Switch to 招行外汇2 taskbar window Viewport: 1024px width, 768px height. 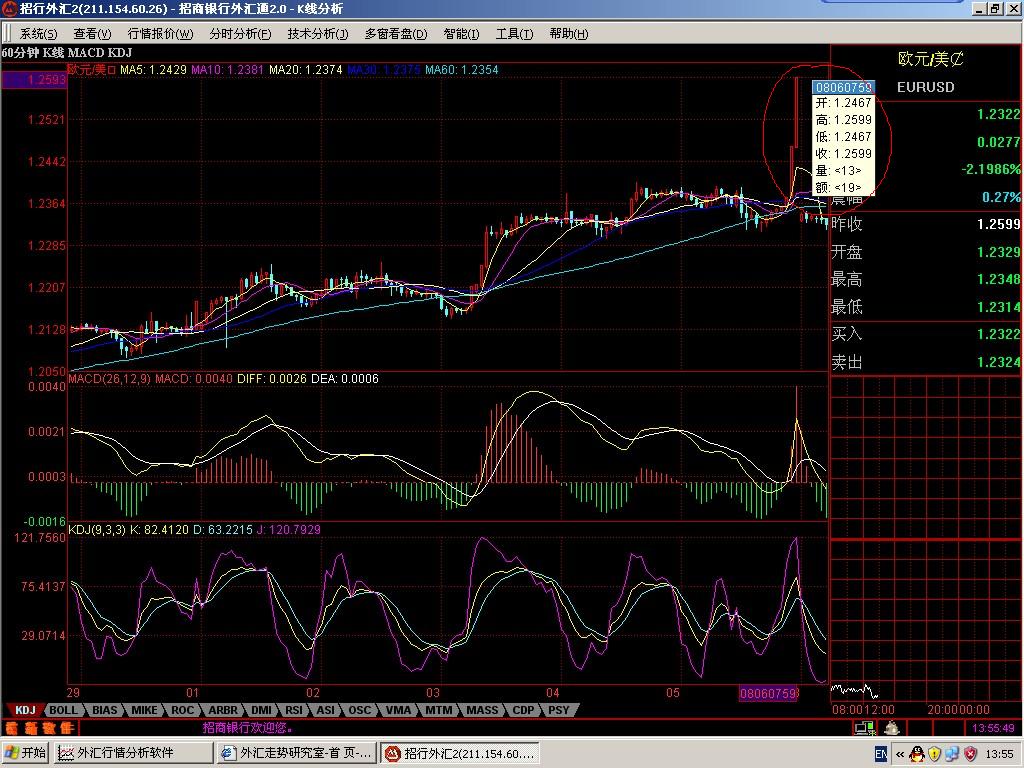point(460,753)
